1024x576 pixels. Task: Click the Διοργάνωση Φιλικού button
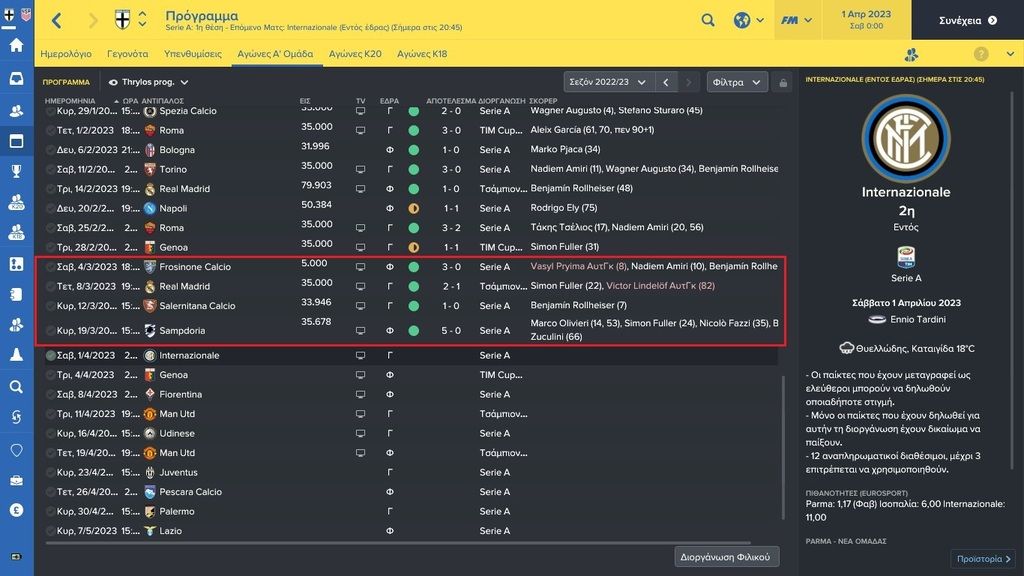[726, 557]
